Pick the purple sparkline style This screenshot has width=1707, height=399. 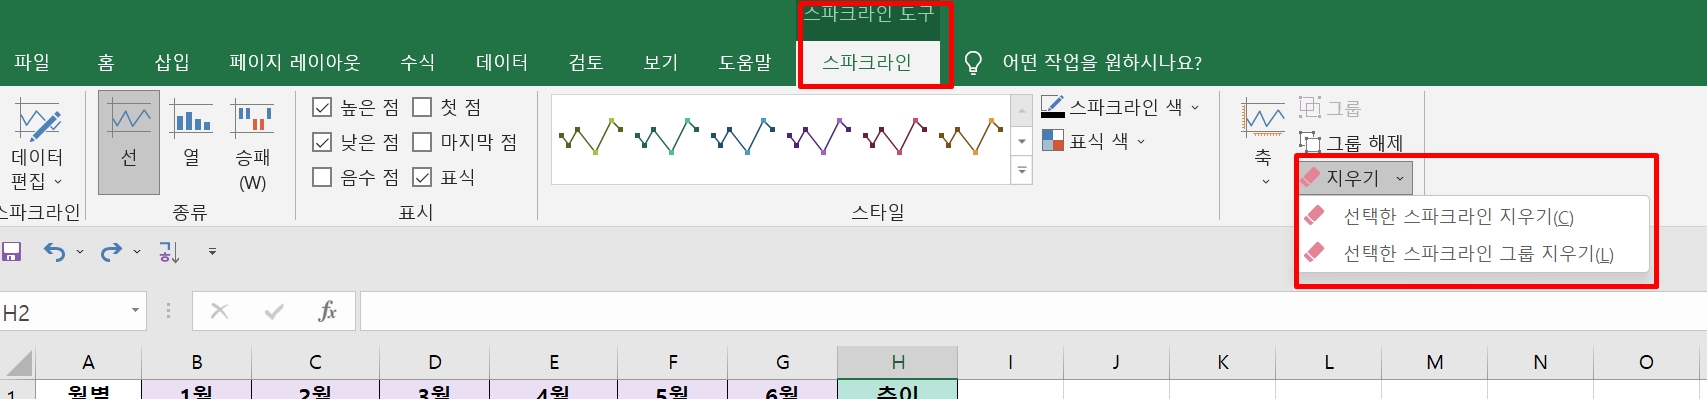tap(819, 136)
